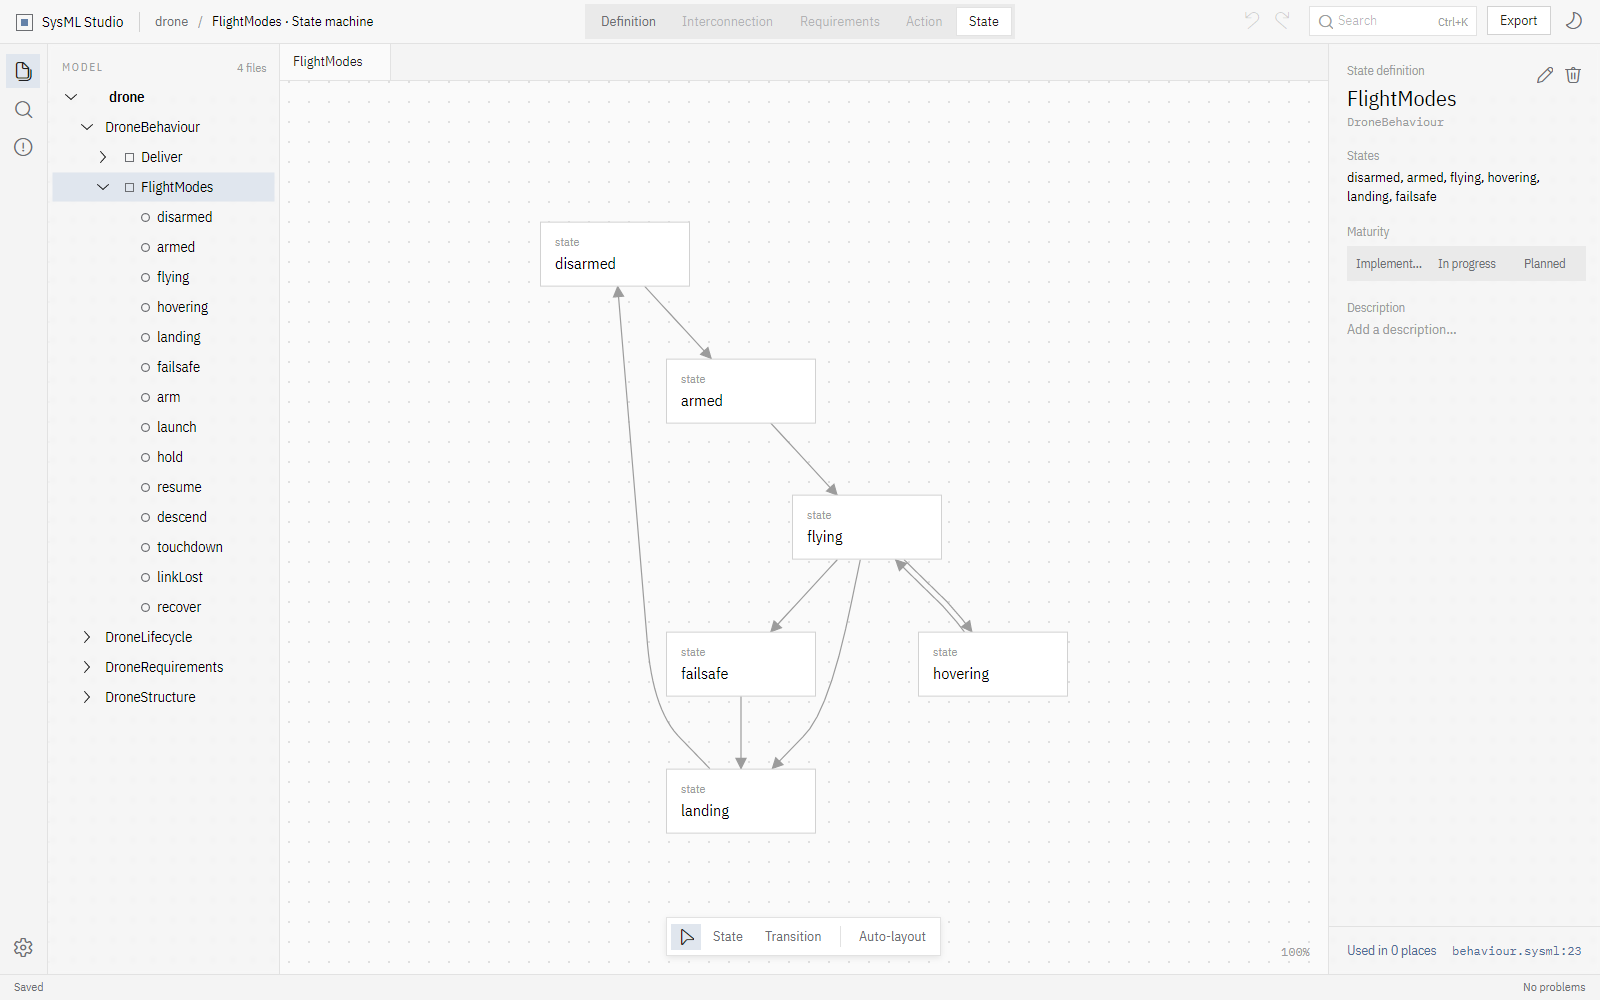Choose the State creation tool
Screen dimensions: 1600x1000
click(x=728, y=937)
